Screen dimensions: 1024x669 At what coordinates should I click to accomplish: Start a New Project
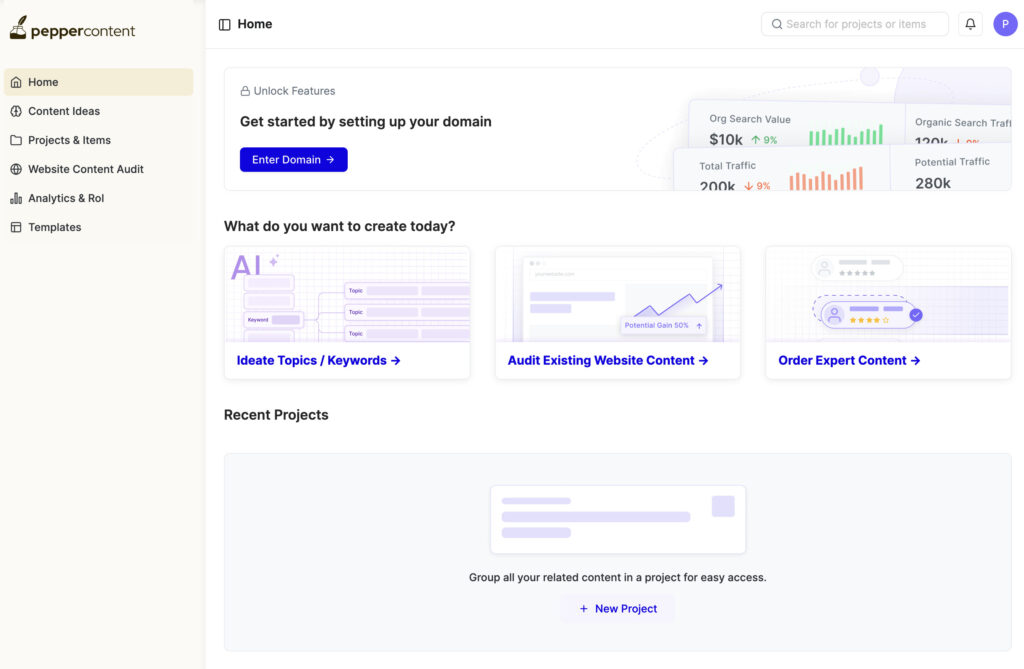[x=617, y=608]
